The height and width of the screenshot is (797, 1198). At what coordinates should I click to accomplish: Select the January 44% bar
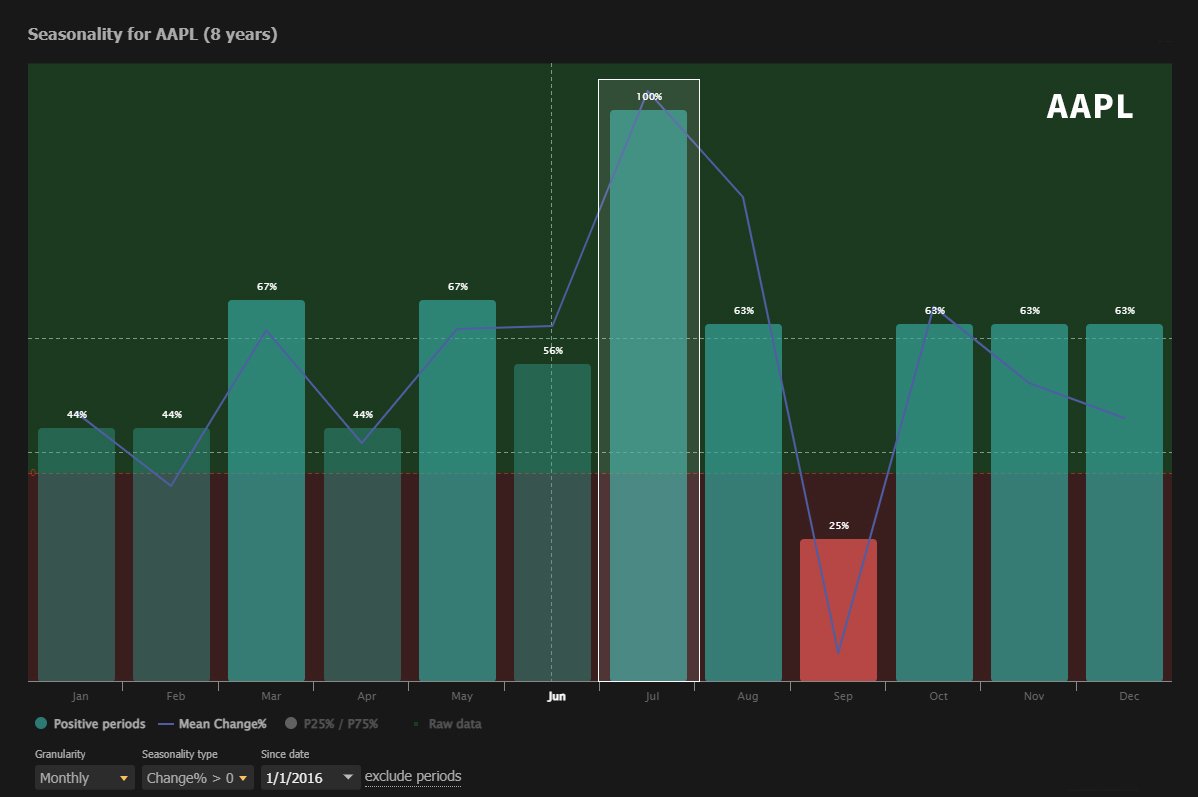[76, 554]
